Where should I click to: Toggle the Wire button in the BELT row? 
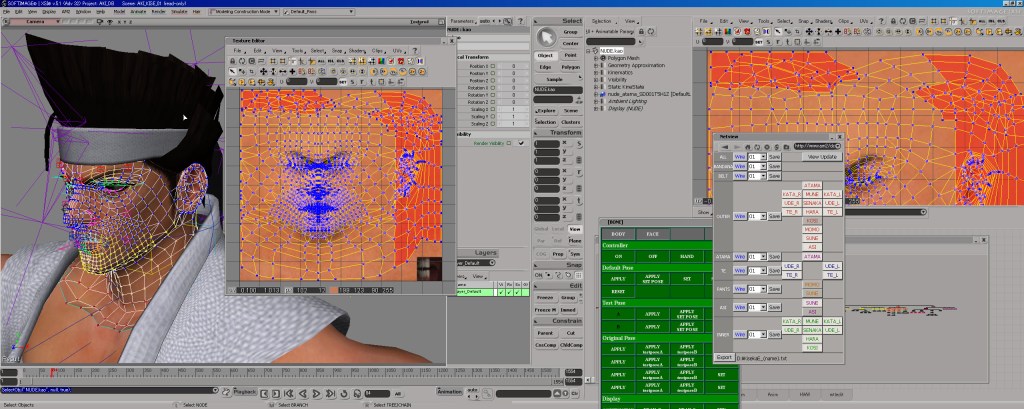[740, 177]
